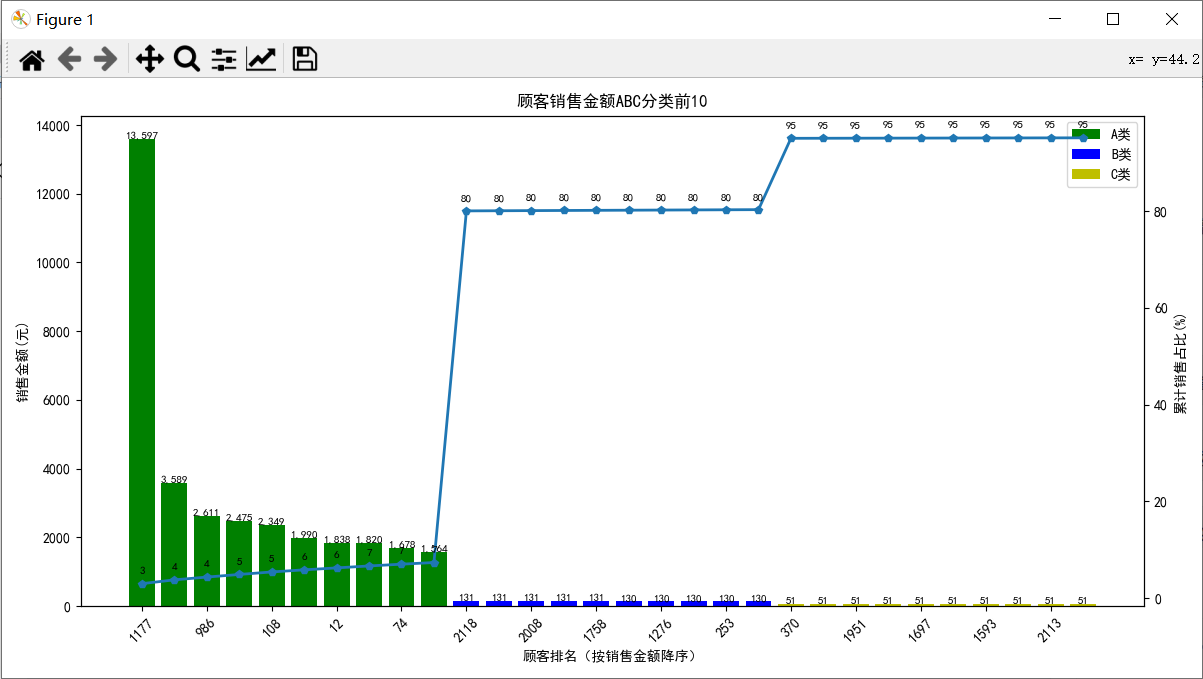Click the right y-axis tick label 40
1203x679 pixels.
pos(1160,405)
